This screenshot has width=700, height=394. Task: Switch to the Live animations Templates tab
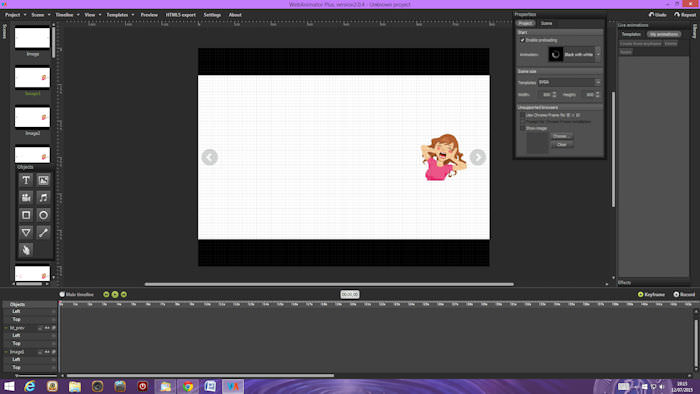pos(631,34)
